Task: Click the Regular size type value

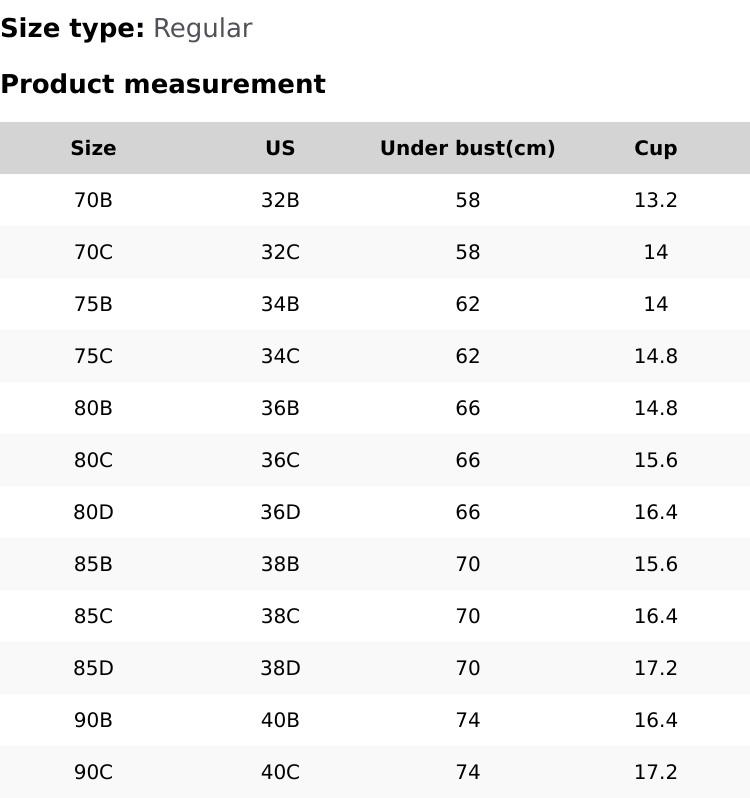Action: [x=202, y=29]
